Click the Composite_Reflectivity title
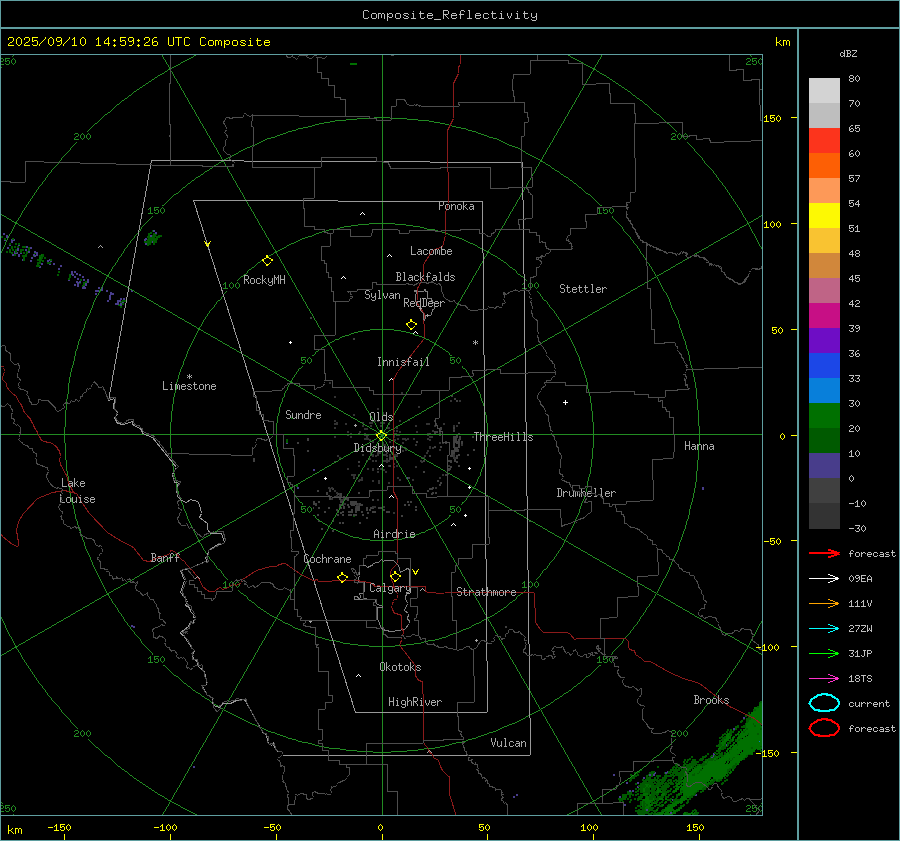900x841 pixels. coord(450,15)
